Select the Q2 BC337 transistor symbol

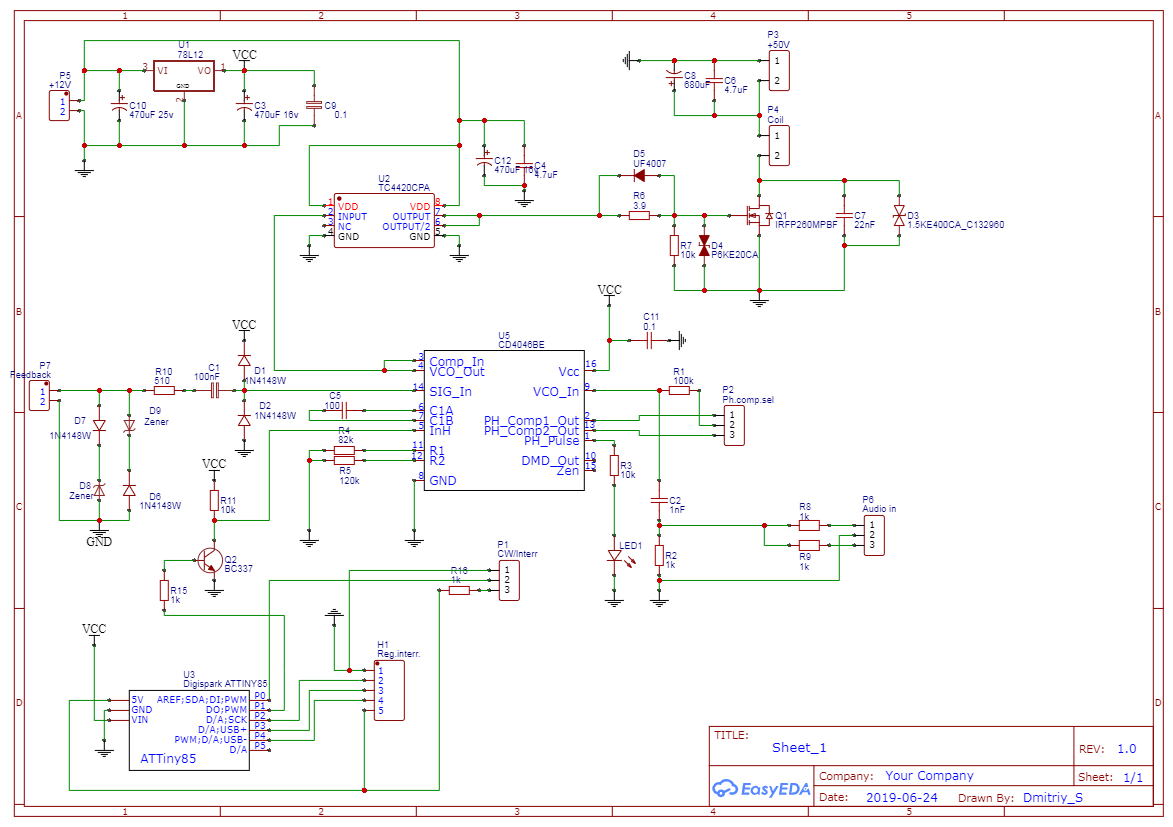pyautogui.click(x=210, y=560)
